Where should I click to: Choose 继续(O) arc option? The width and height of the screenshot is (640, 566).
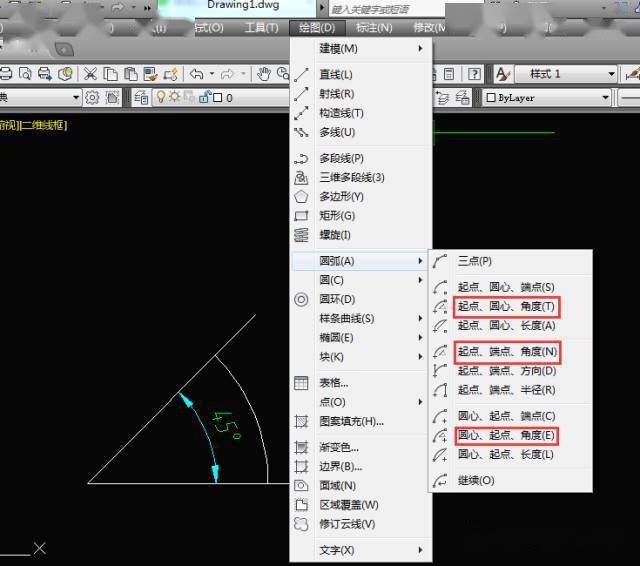(511, 481)
